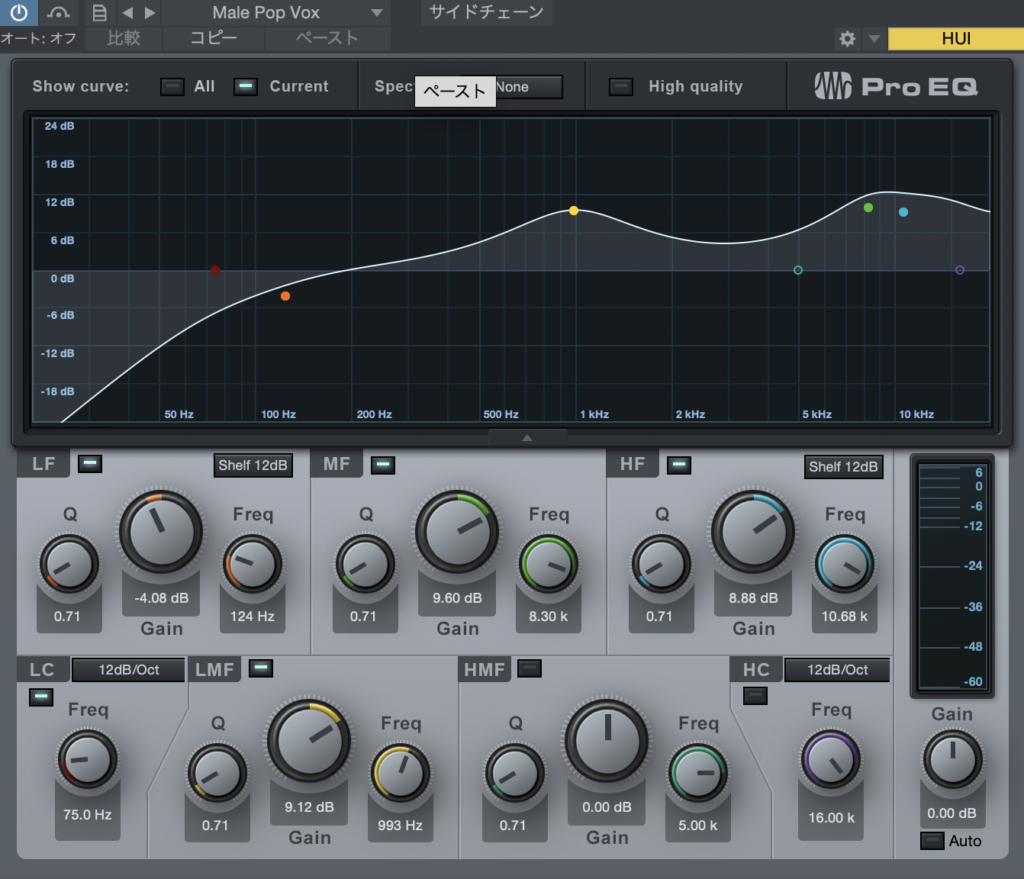
Task: Enable the HMF band toggle
Action: click(x=529, y=668)
